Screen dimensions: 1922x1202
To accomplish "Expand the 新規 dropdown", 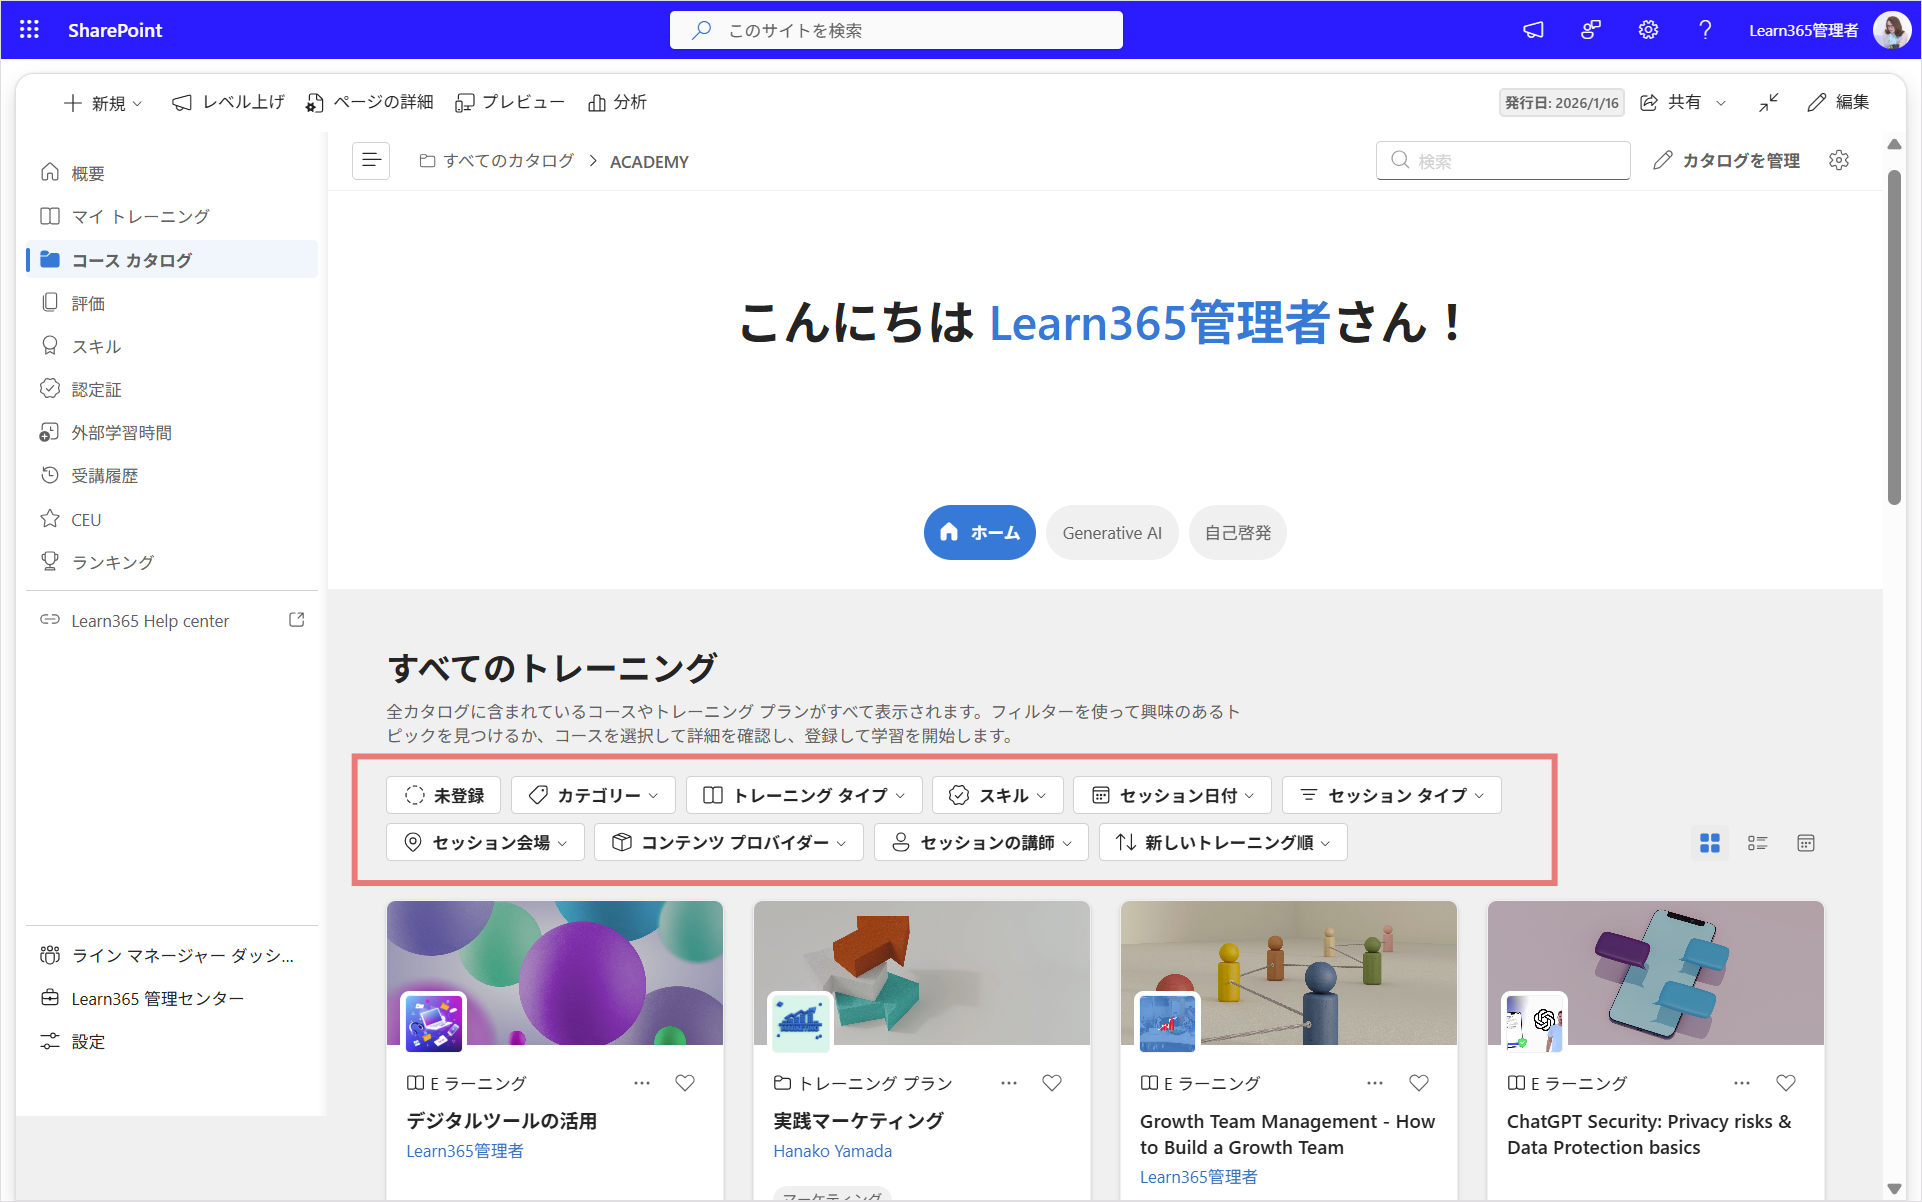I will (x=103, y=103).
